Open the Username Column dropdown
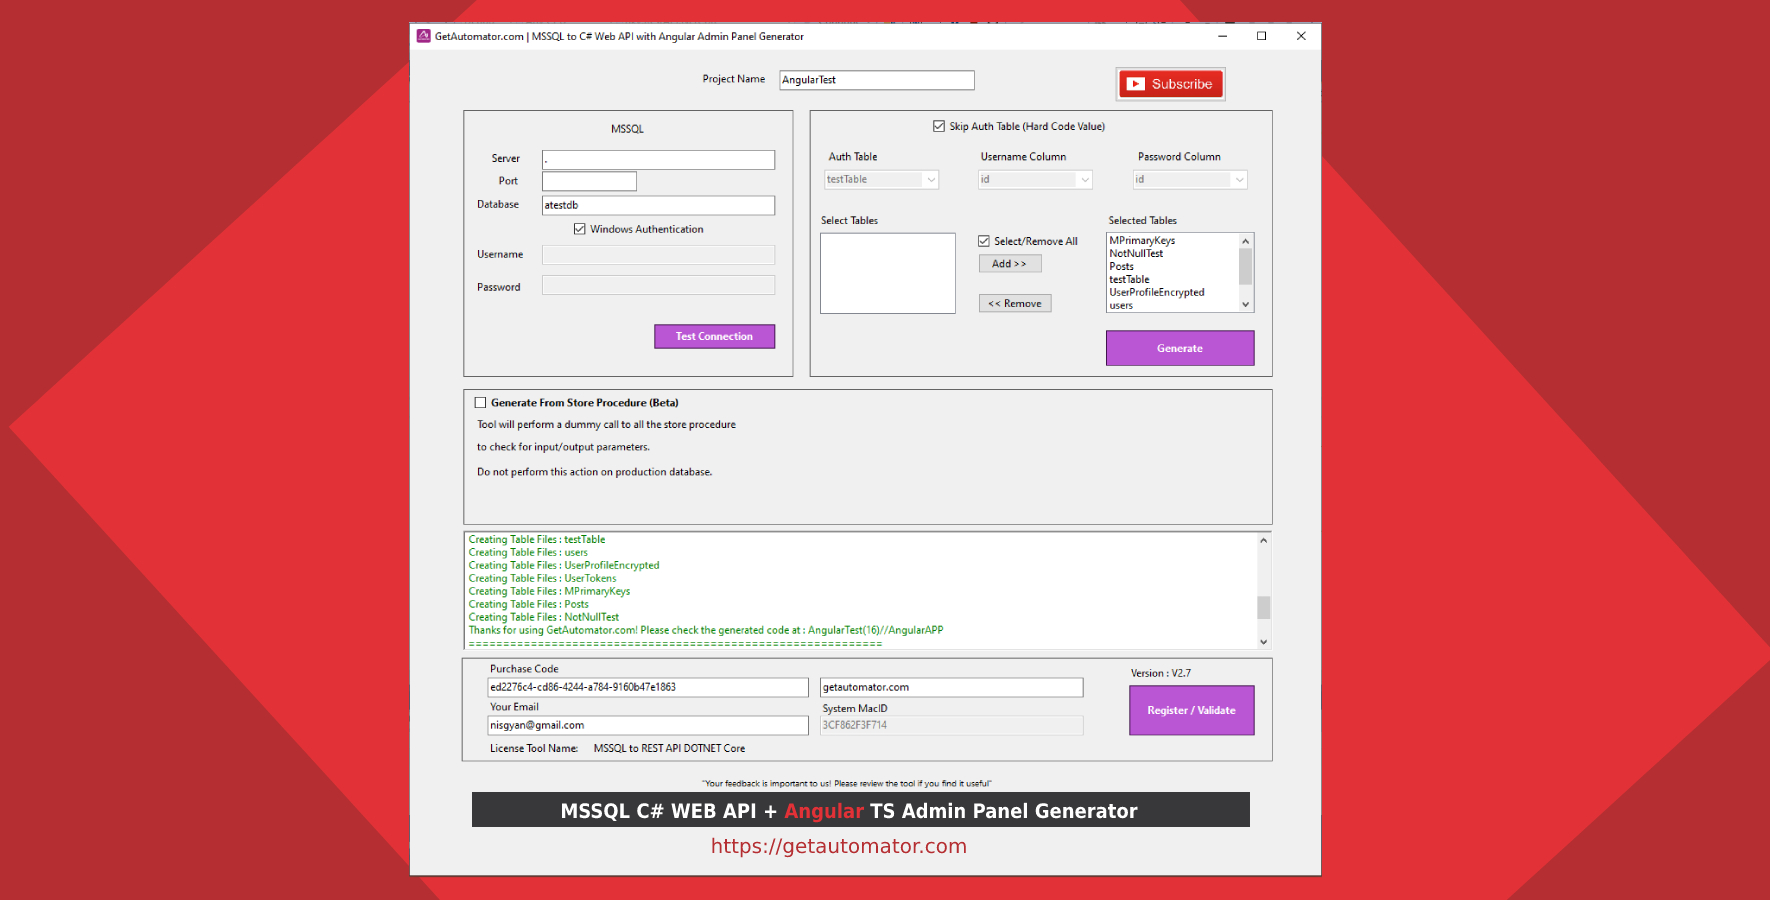 tap(1035, 180)
